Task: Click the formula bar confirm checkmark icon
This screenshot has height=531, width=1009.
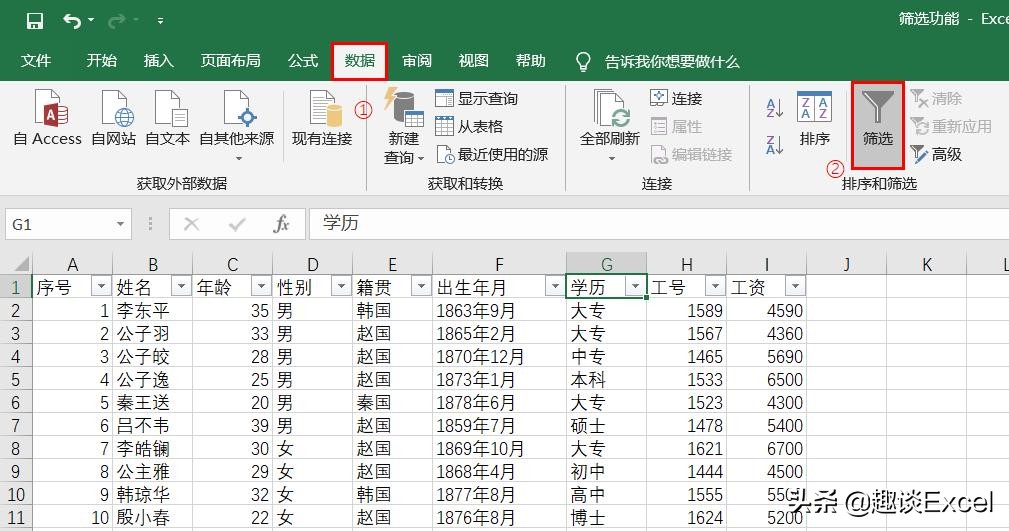Action: 237,224
